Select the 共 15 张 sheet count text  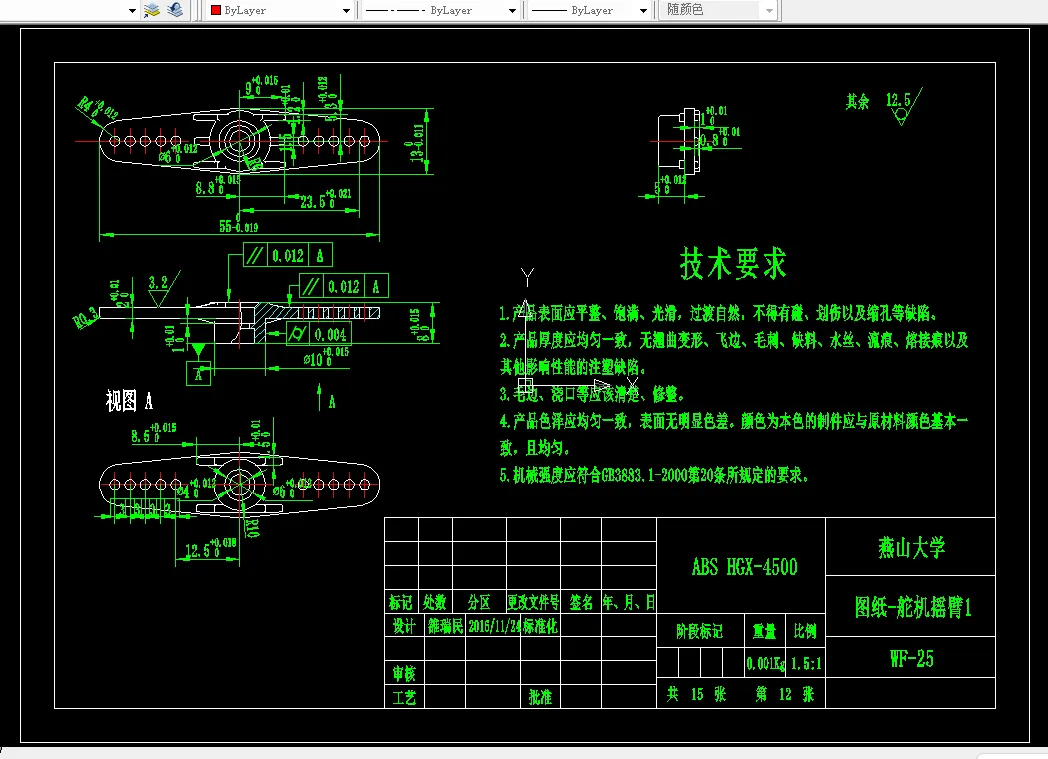(x=696, y=694)
